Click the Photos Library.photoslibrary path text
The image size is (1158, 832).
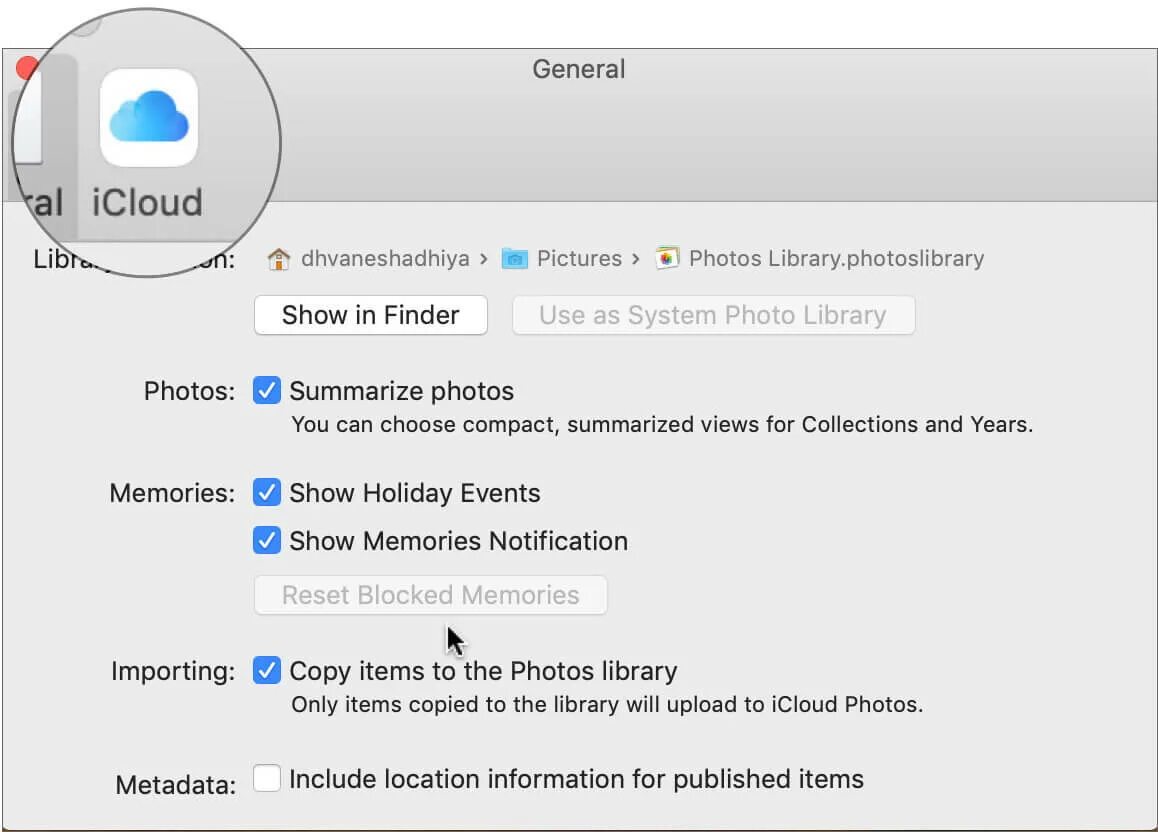836,259
